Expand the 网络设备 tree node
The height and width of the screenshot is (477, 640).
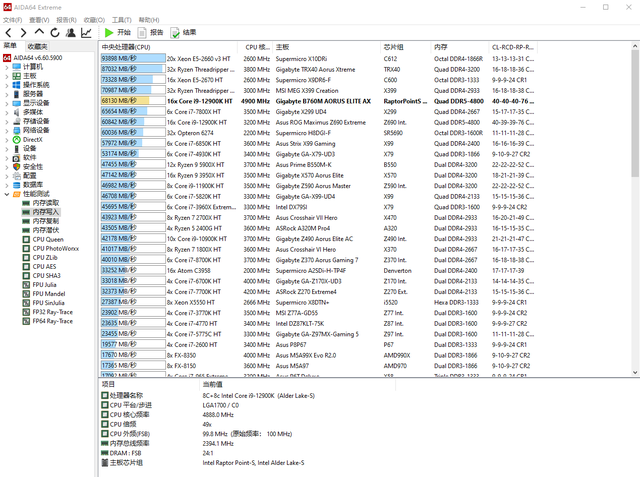click(6, 131)
